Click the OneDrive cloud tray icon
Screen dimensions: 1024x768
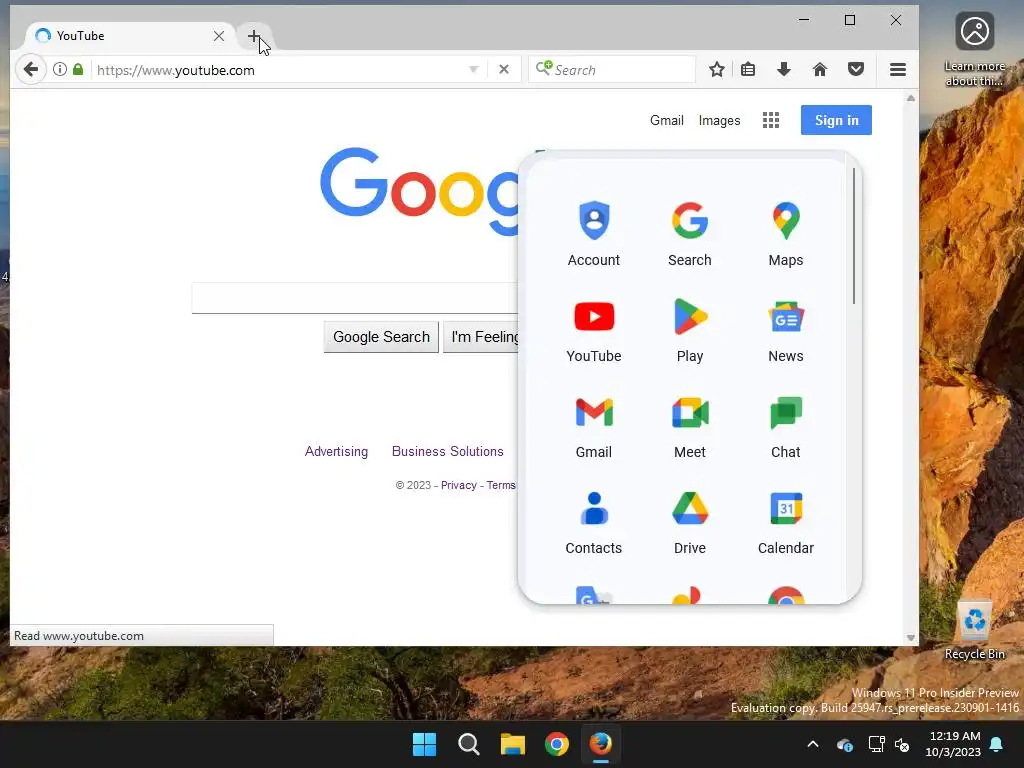pos(845,744)
